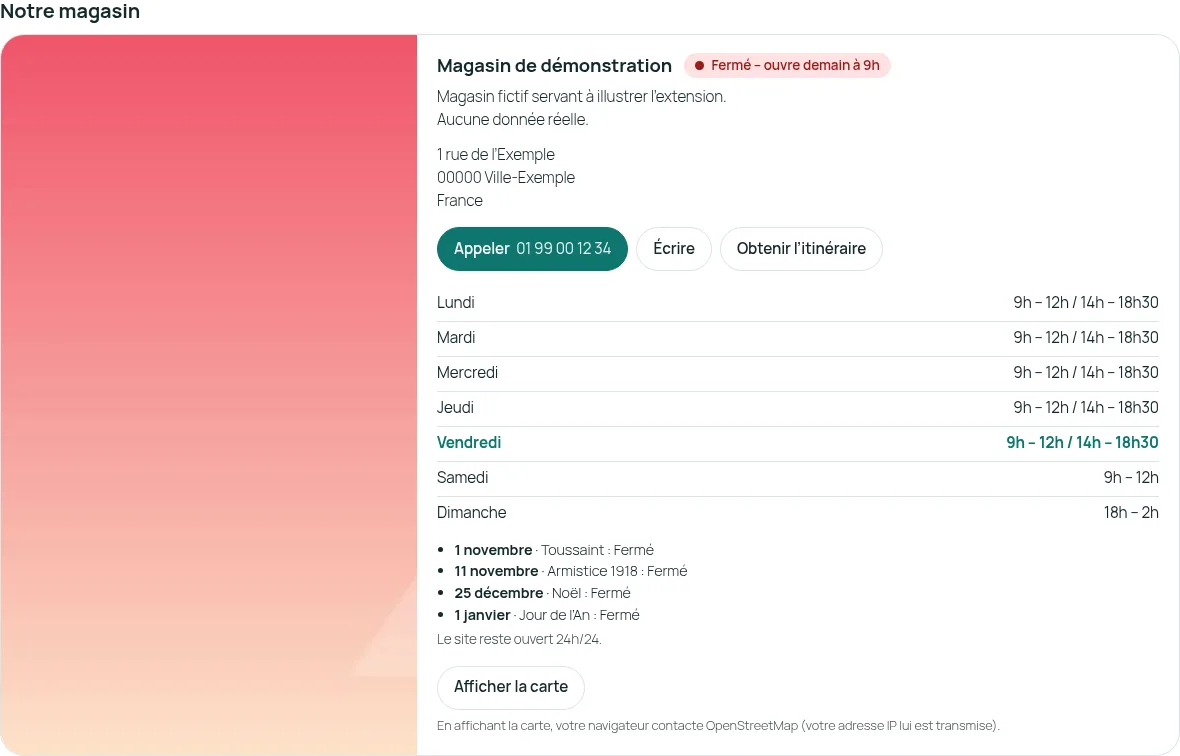1180x756 pixels.
Task: Click the '1 novembre · Toussaint : Fermé' entry
Action: click(554, 550)
